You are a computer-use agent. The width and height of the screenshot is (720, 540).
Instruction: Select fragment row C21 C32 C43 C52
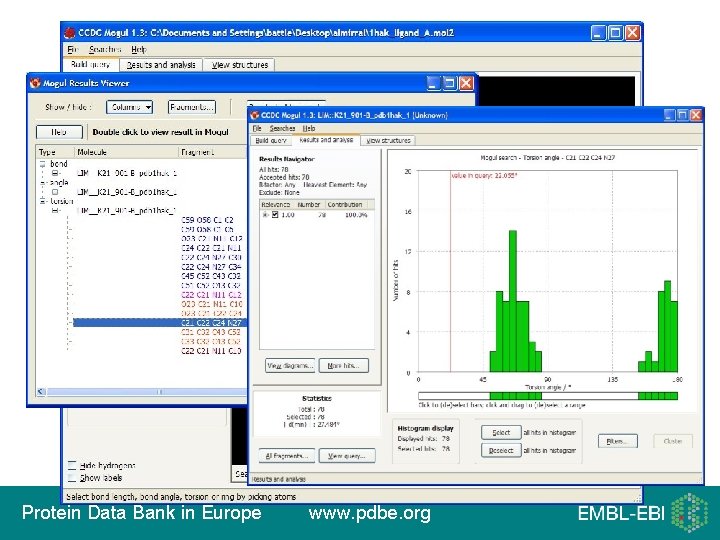(x=211, y=332)
